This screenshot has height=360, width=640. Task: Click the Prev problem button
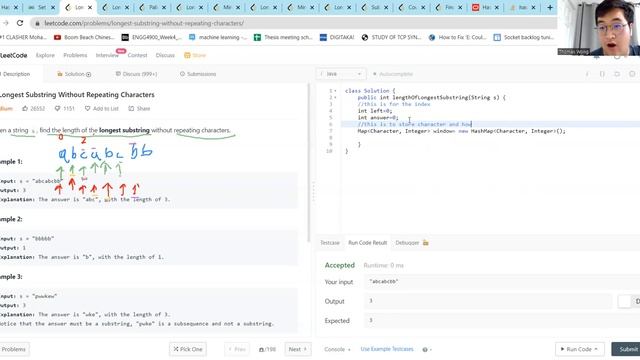[237, 349]
